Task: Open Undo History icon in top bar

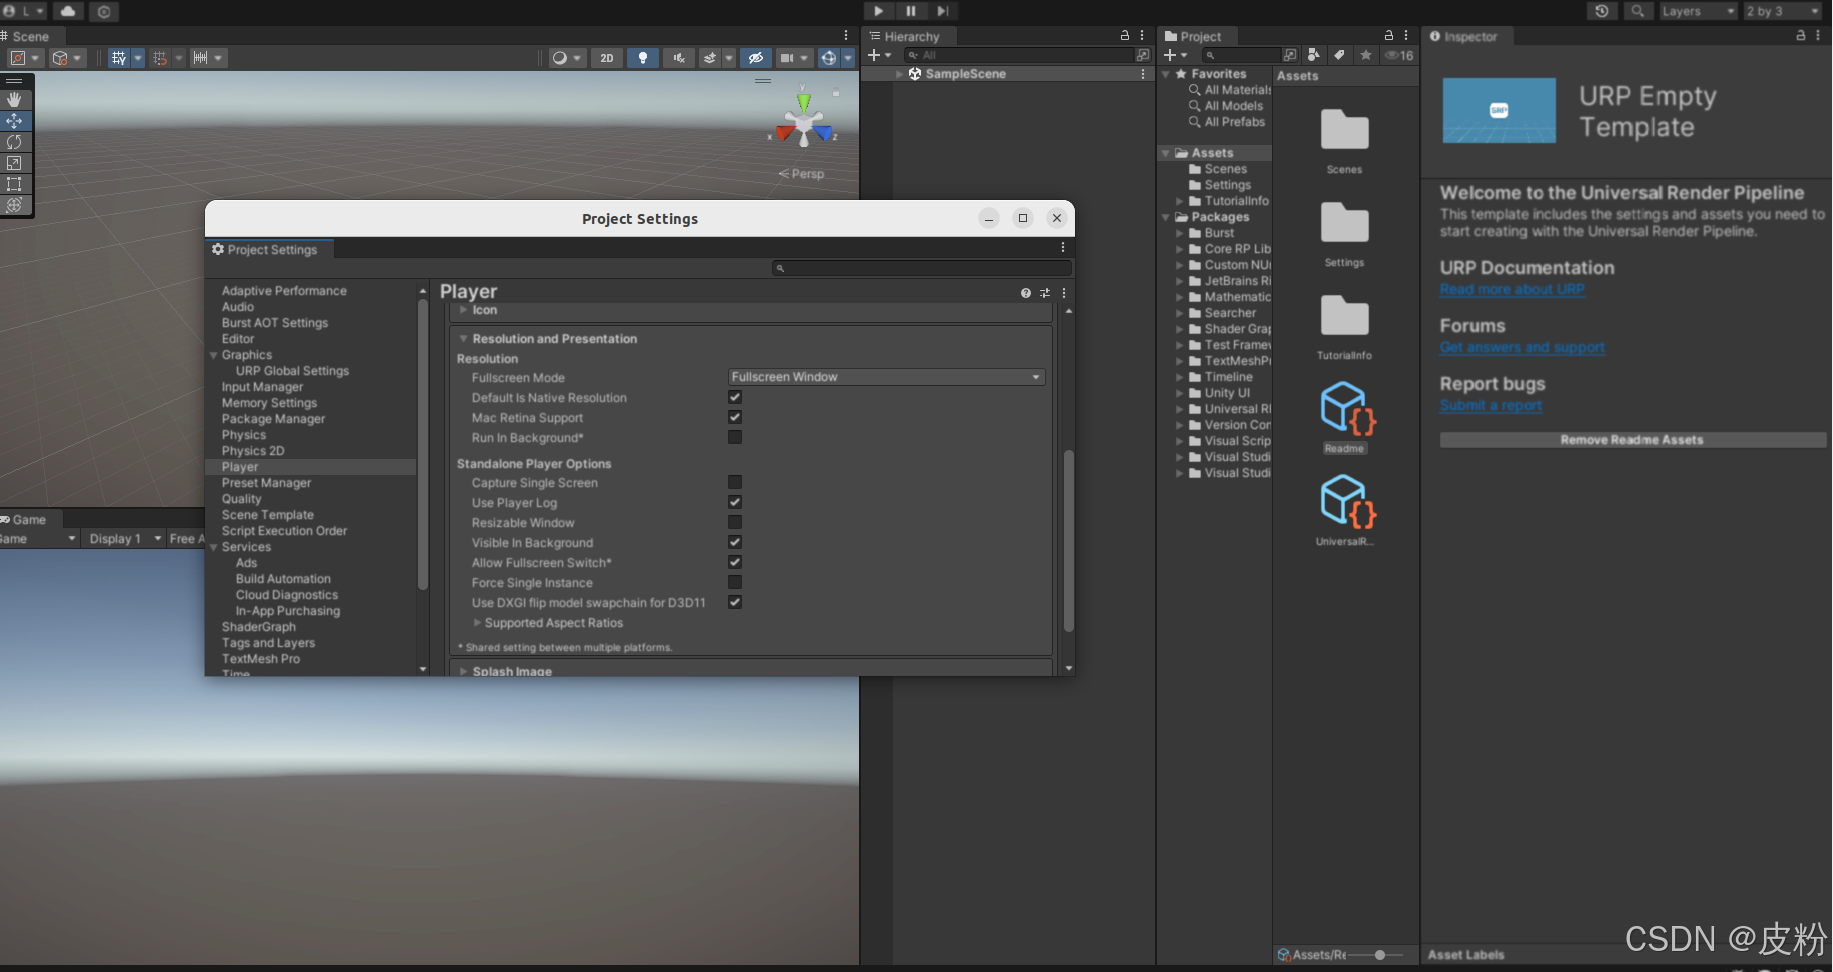Action: coord(1602,11)
